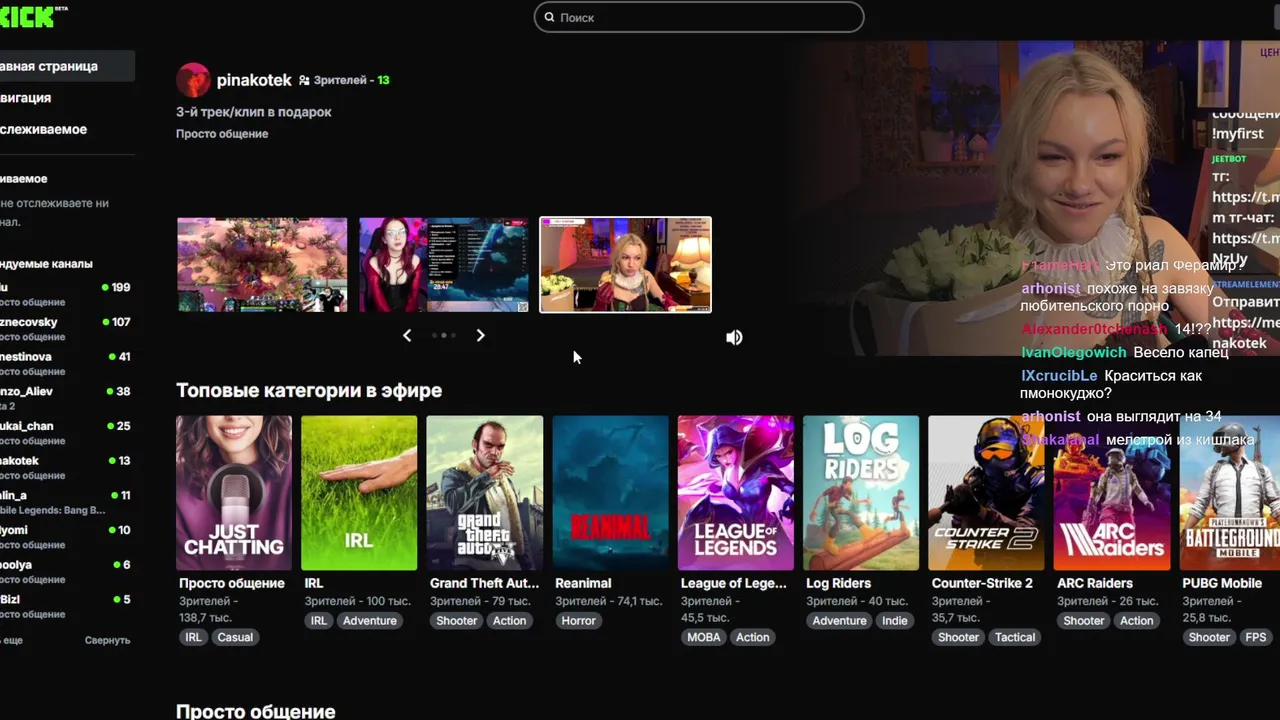Open Reanimal category cover
The height and width of the screenshot is (720, 1280).
tap(610, 493)
